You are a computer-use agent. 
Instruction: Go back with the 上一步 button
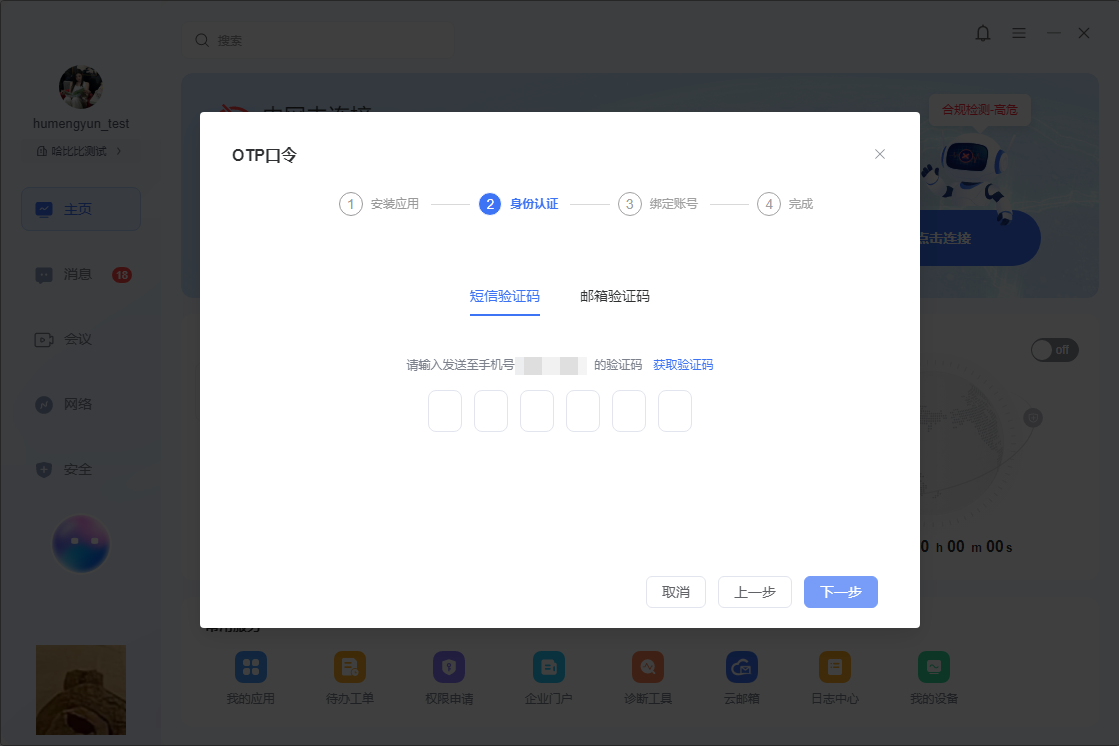pyautogui.click(x=755, y=592)
